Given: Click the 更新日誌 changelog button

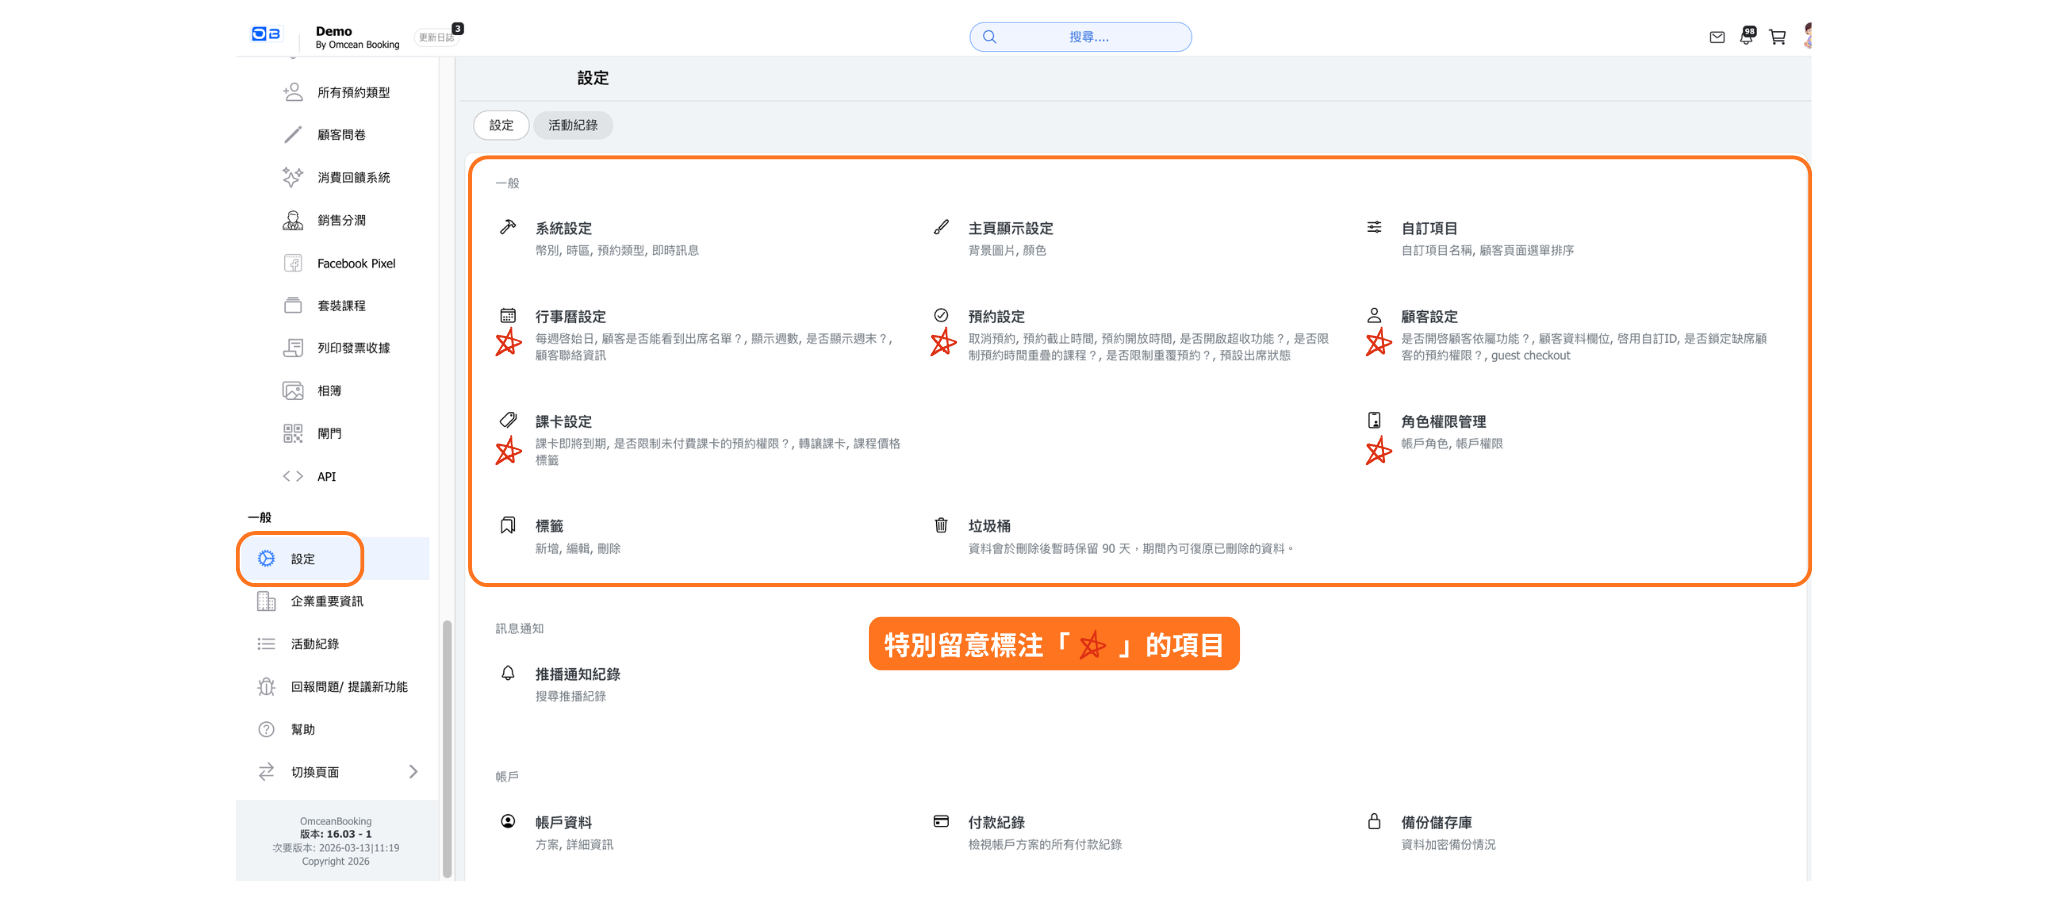Looking at the screenshot, I should [437, 37].
